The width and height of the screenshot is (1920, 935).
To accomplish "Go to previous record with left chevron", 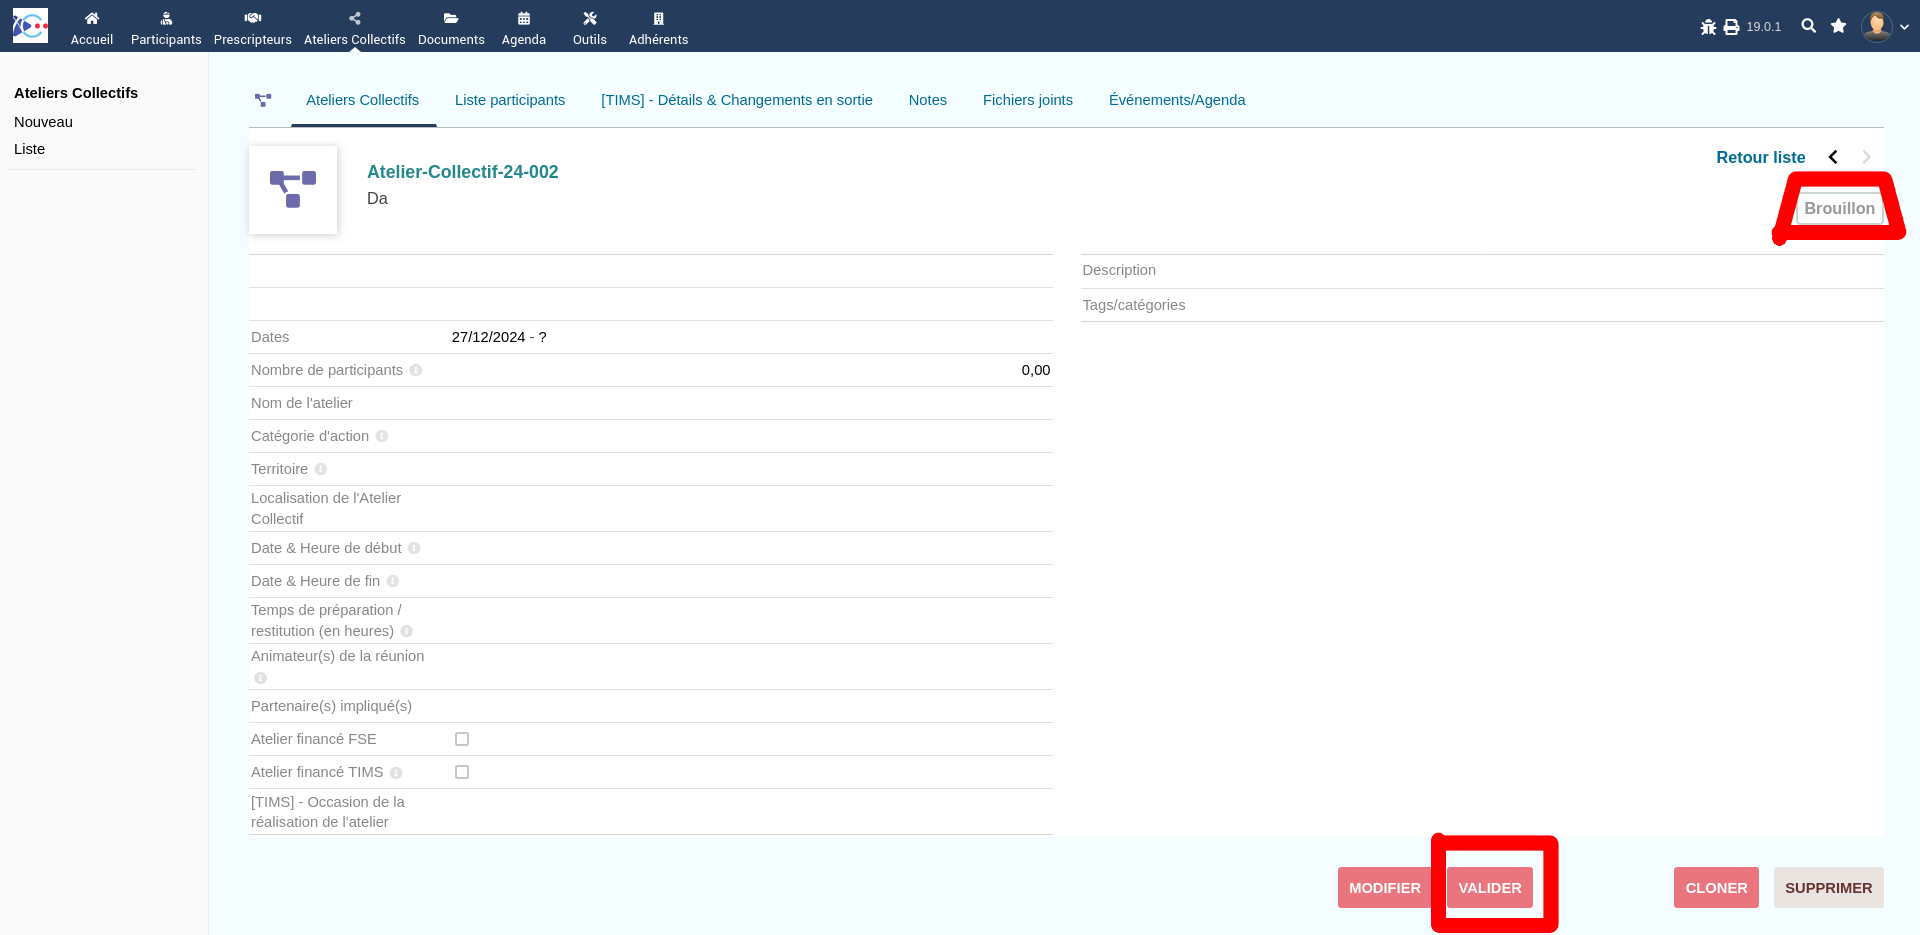I will coord(1833,157).
